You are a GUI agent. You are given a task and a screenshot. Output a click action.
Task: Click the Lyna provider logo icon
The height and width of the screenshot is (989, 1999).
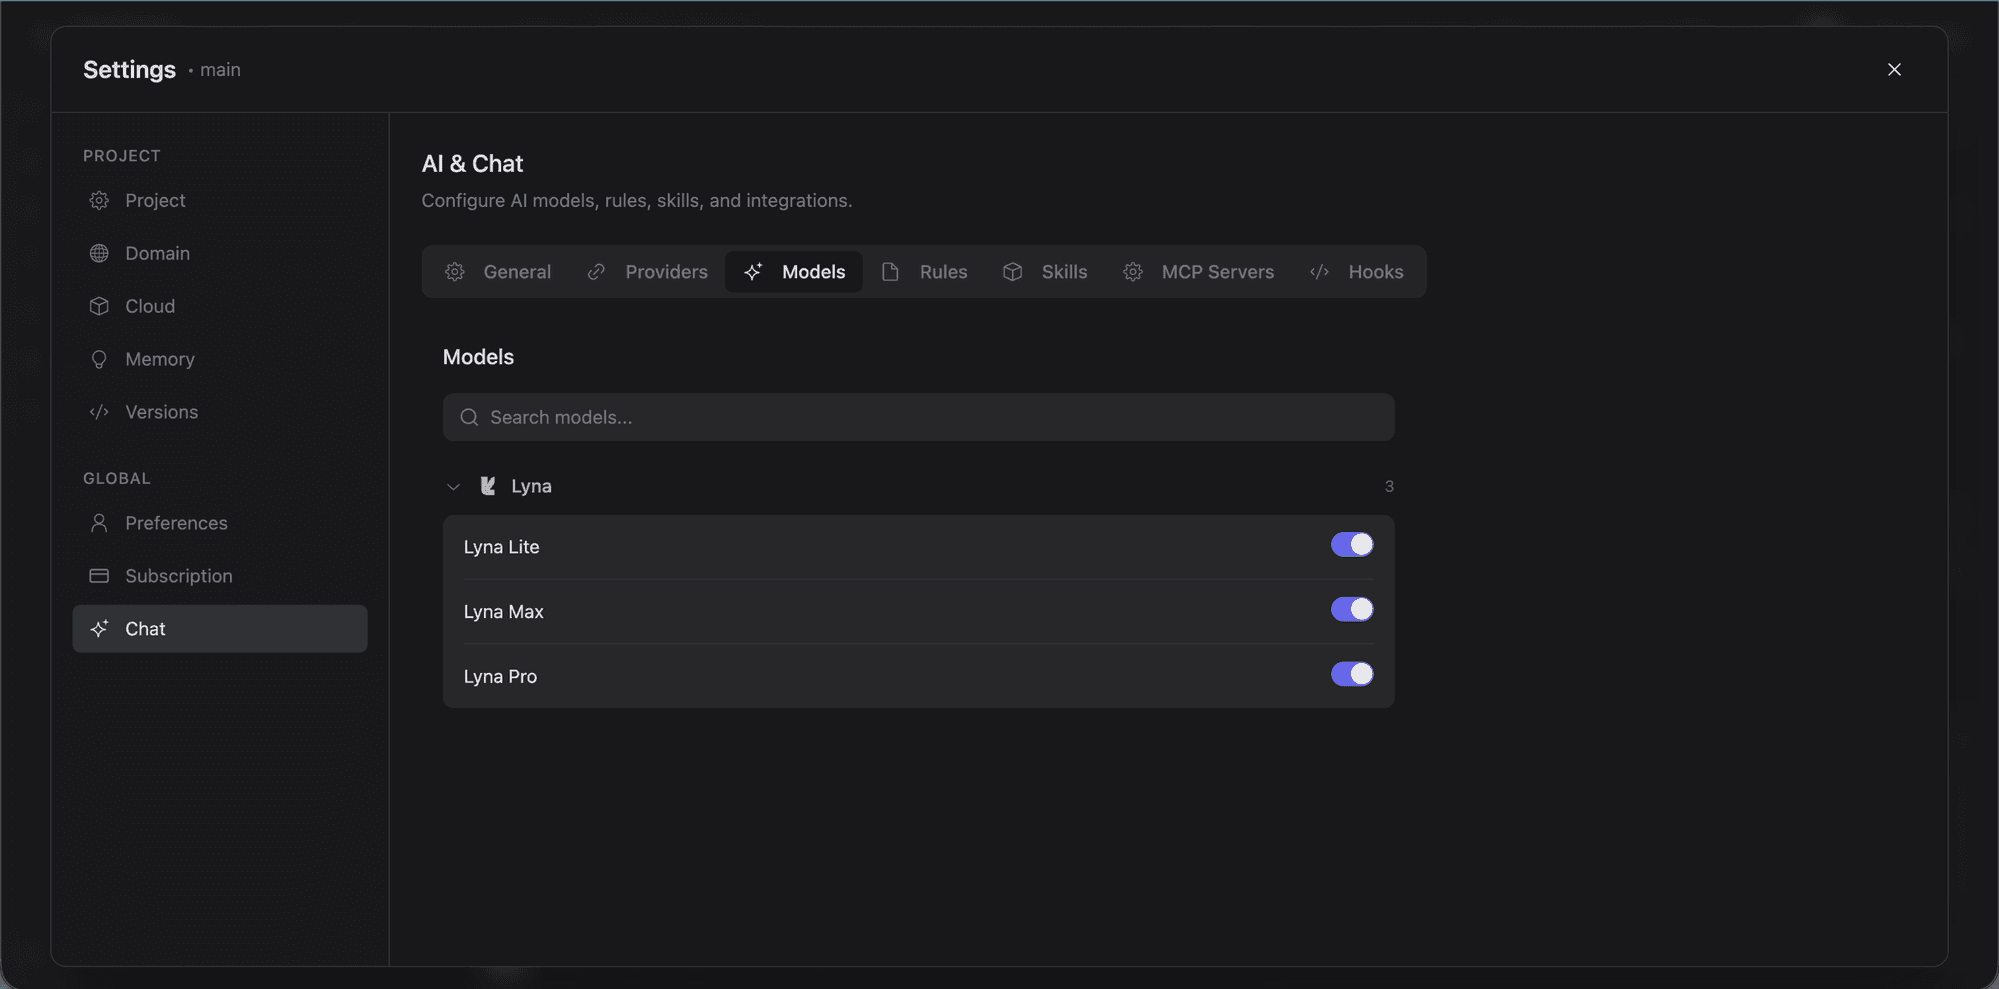tap(488, 486)
